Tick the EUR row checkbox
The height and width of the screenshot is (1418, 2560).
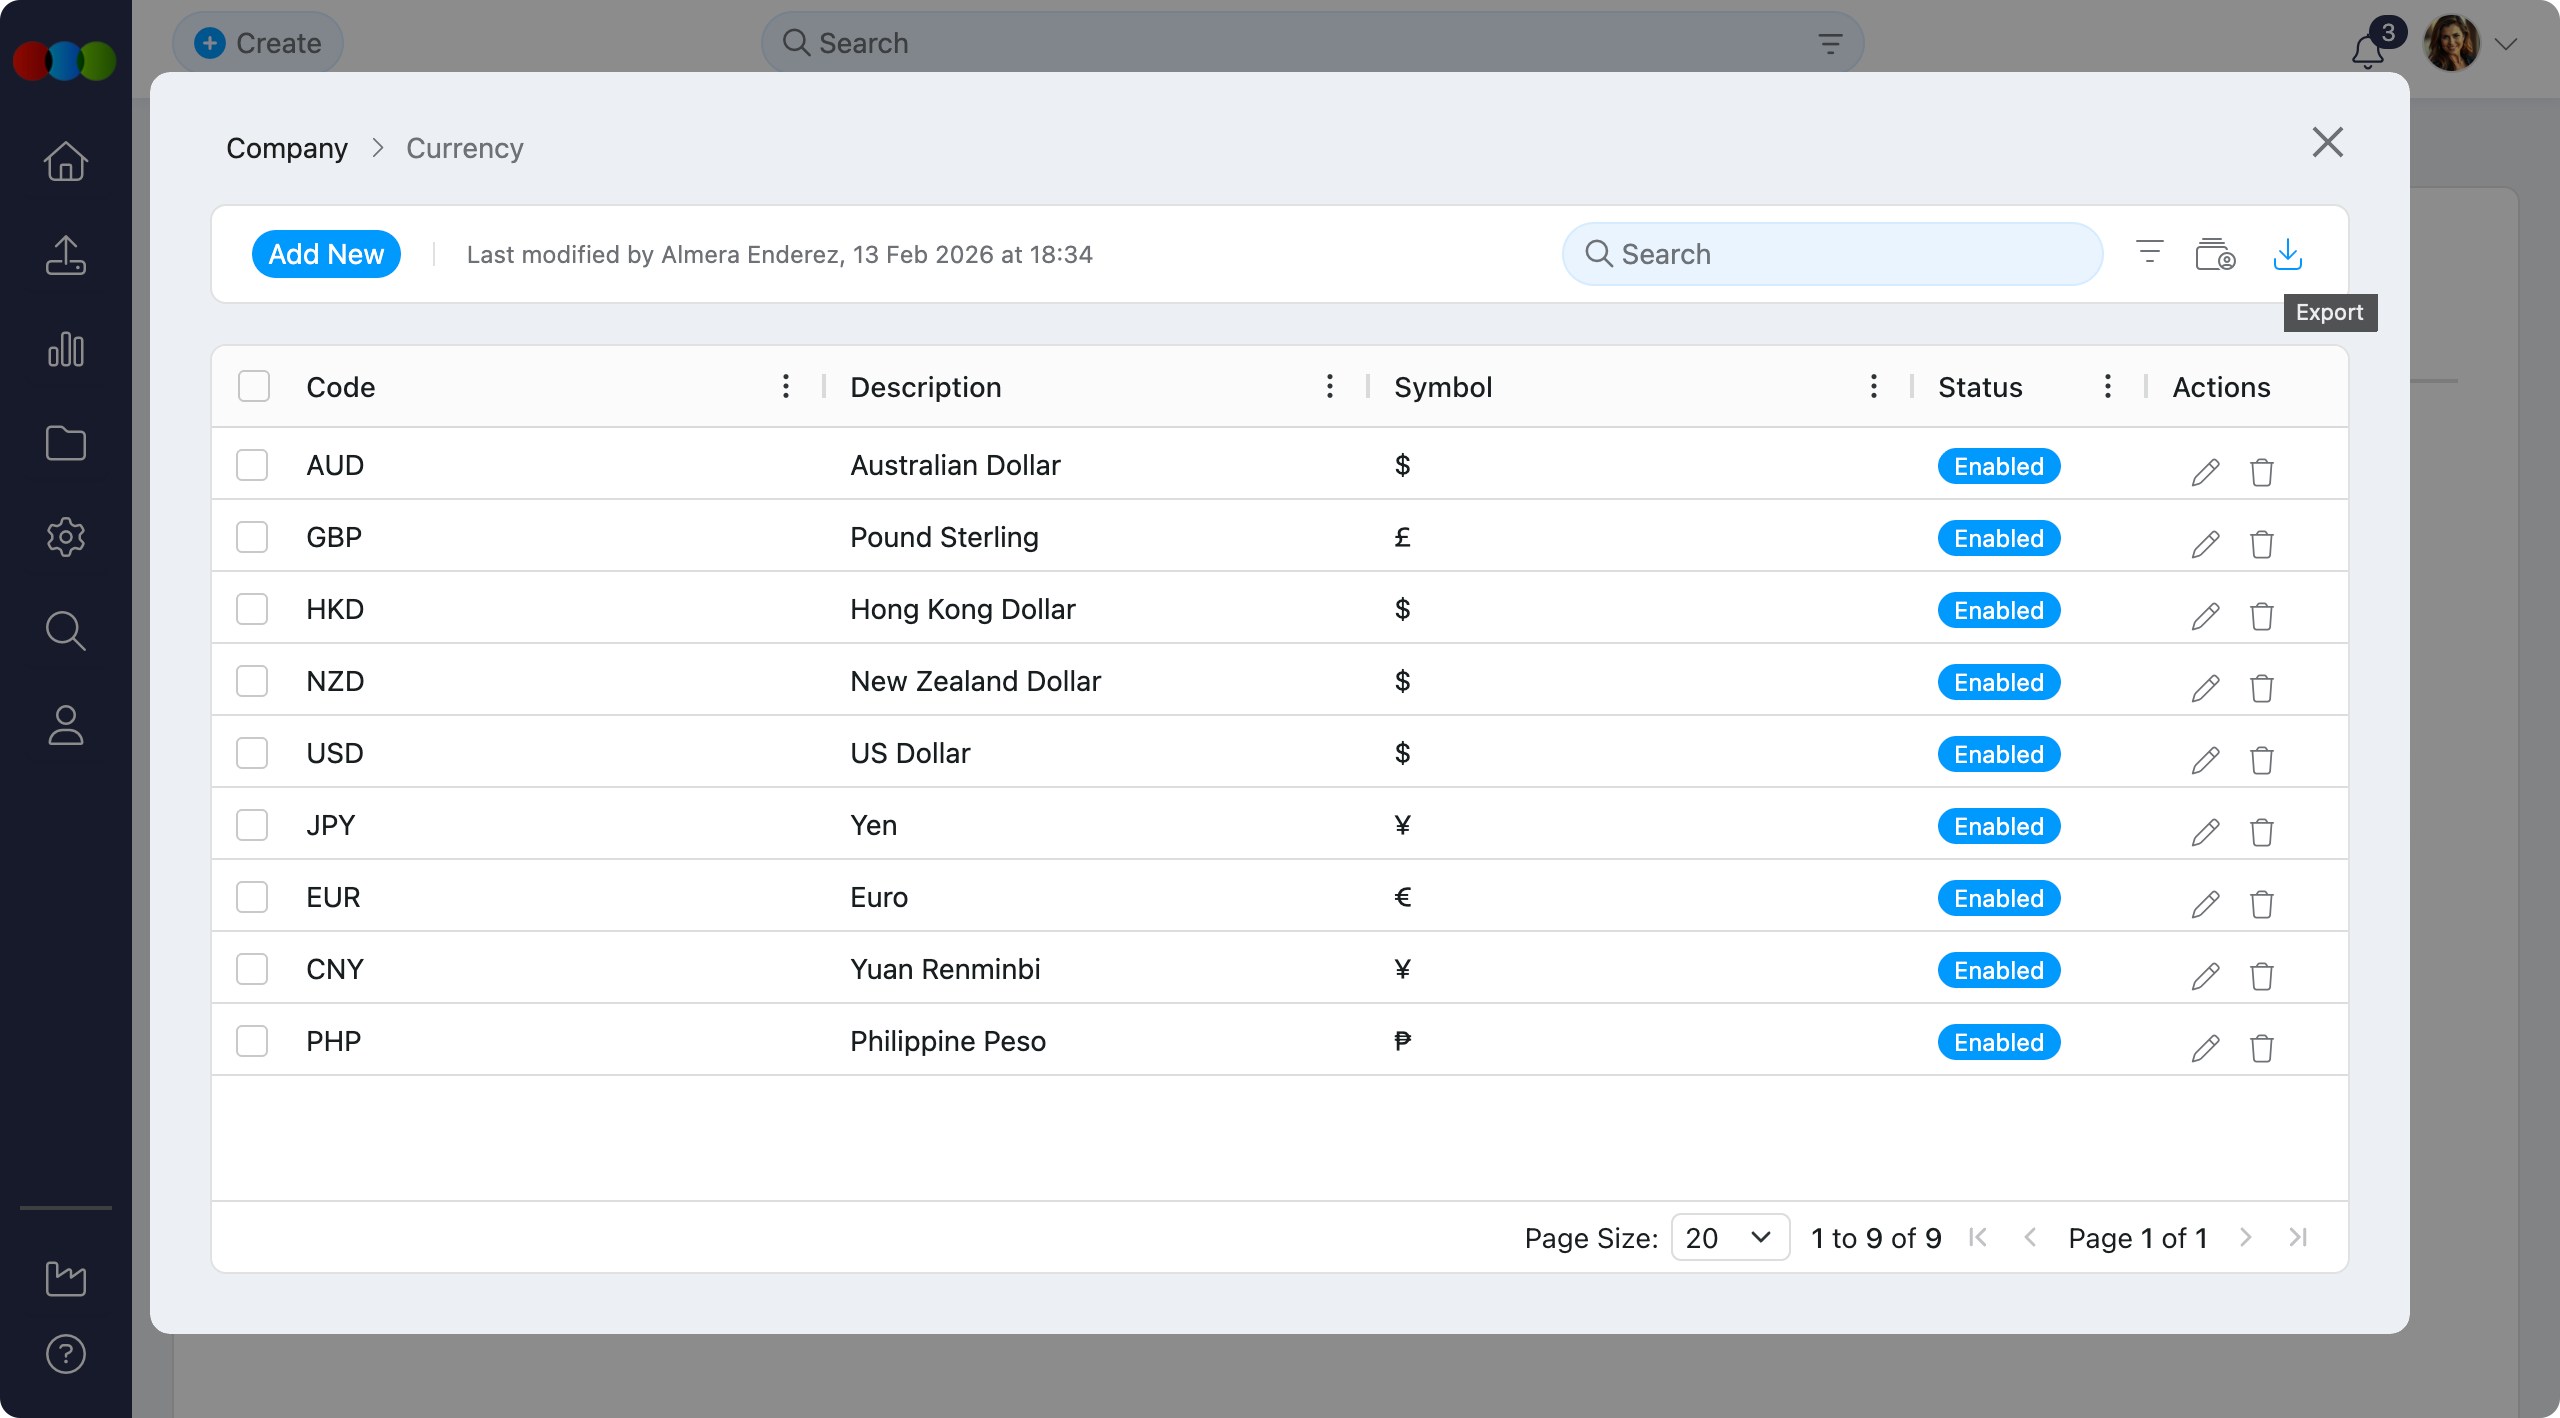click(252, 897)
